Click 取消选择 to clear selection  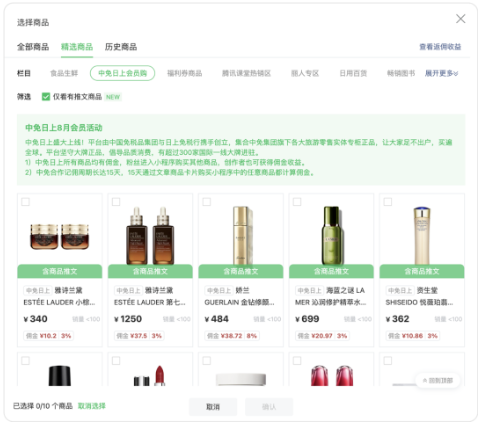[92, 406]
